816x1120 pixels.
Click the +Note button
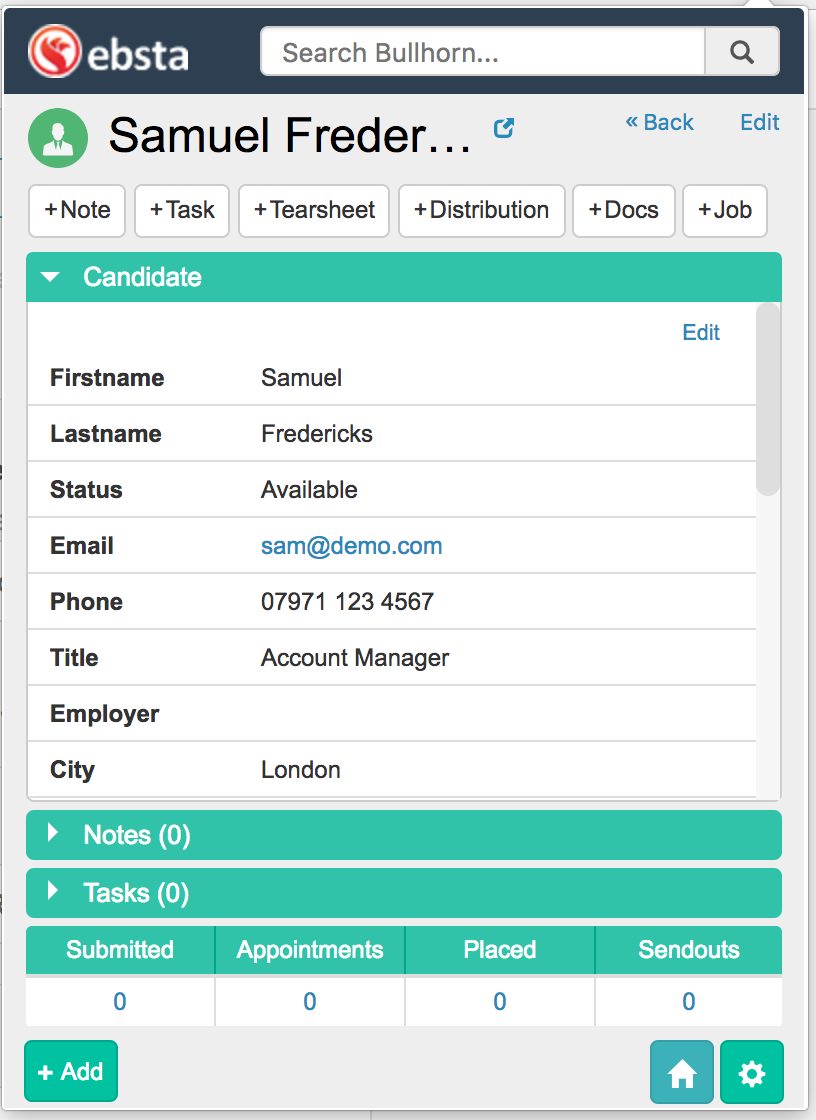77,211
